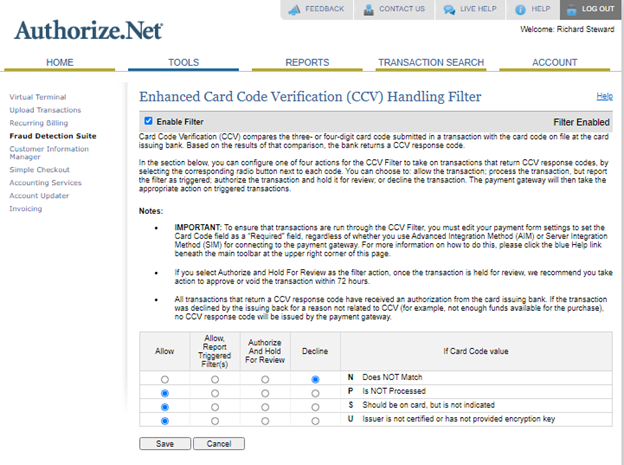Image resolution: width=624 pixels, height=465 pixels.
Task: Click the Help link beside page title
Action: 604,96
